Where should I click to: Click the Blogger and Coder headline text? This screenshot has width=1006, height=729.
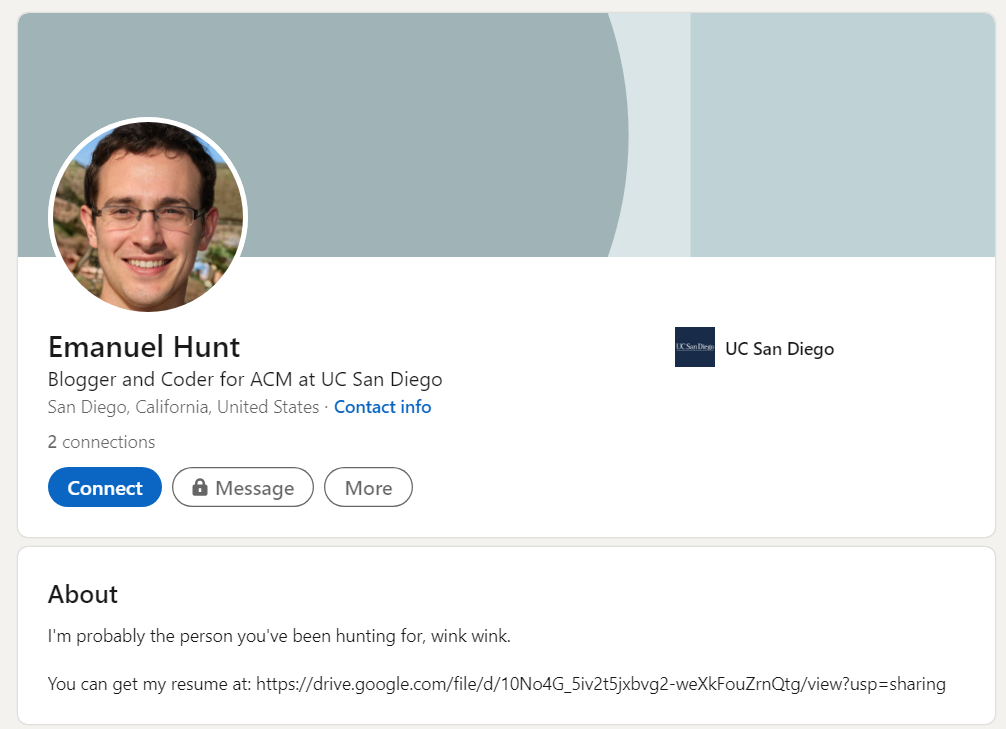point(245,380)
